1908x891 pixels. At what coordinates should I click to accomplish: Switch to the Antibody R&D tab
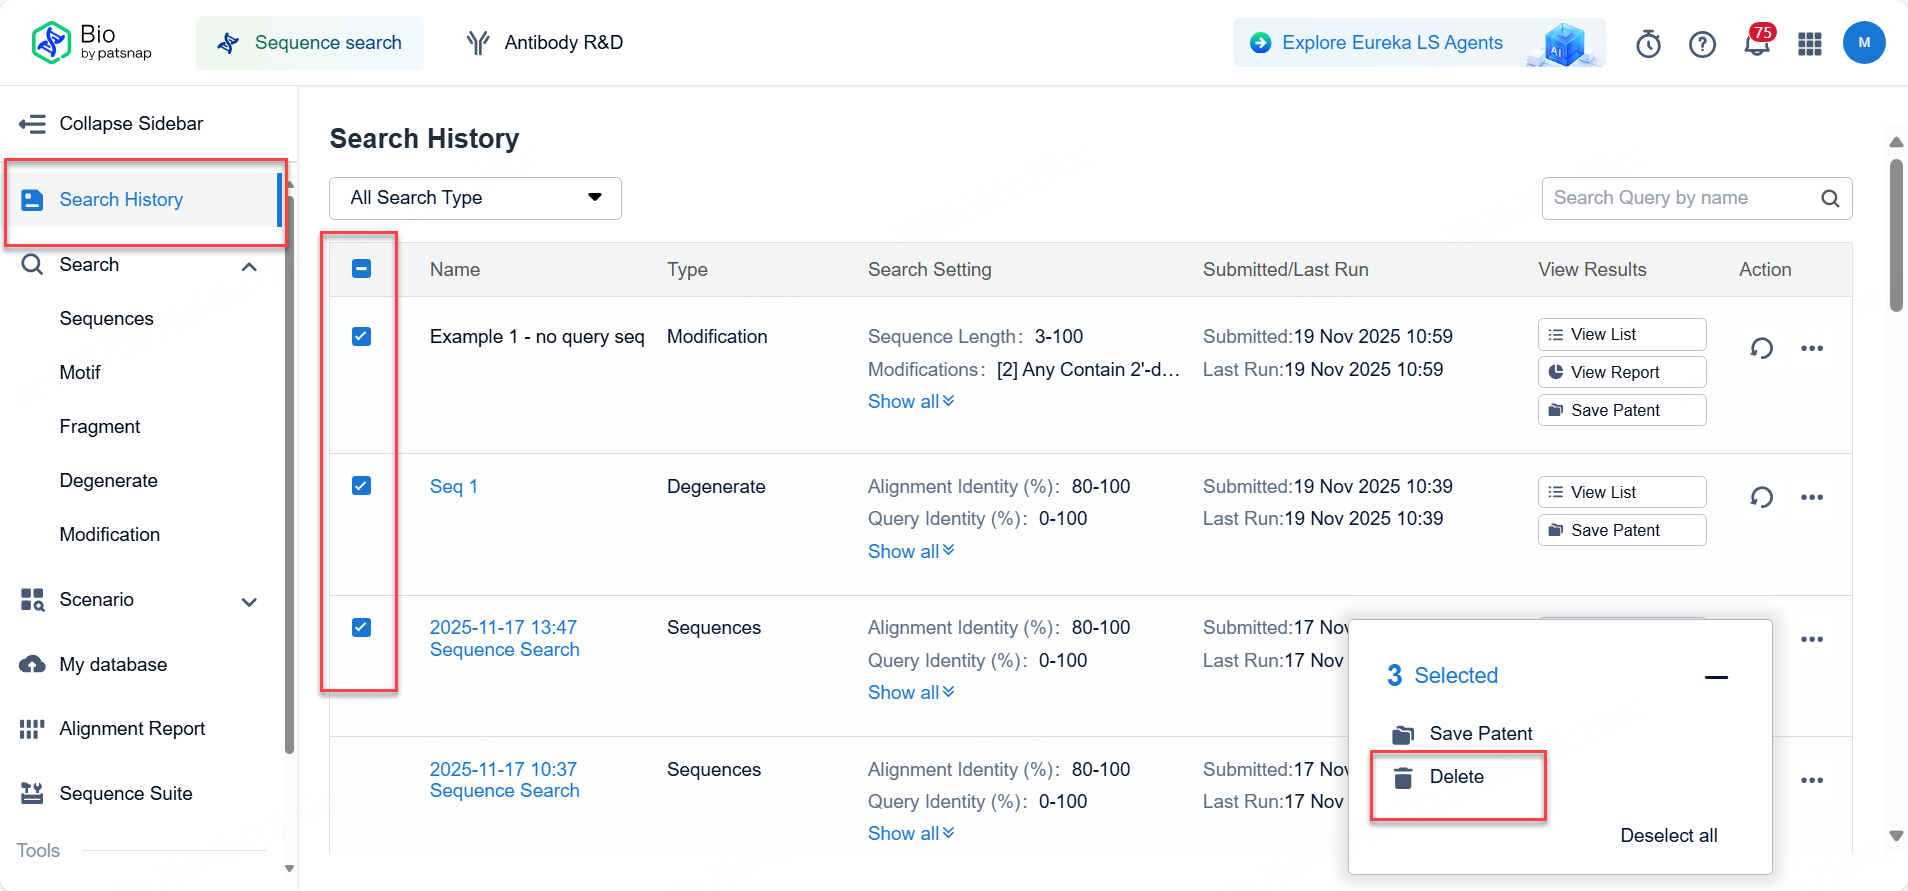click(545, 43)
